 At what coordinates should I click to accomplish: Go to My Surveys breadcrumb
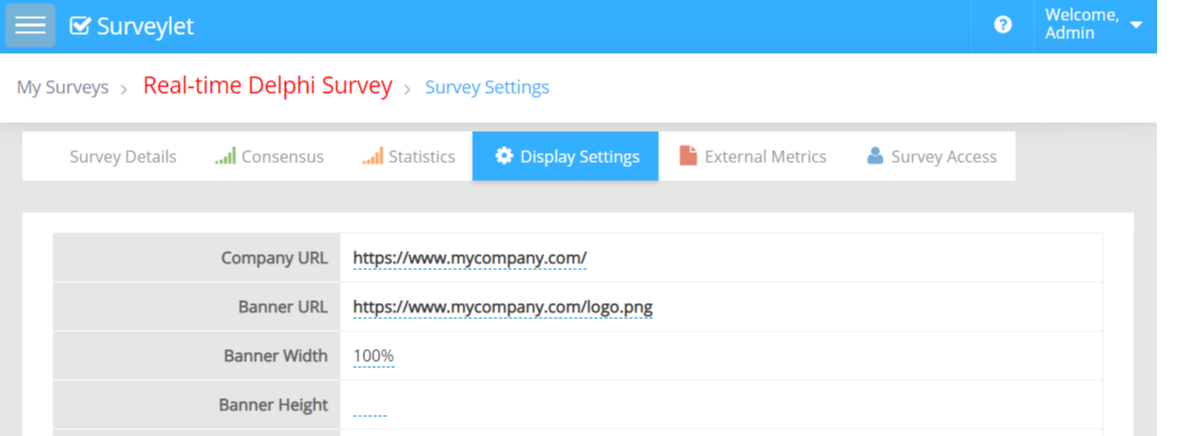click(x=62, y=87)
